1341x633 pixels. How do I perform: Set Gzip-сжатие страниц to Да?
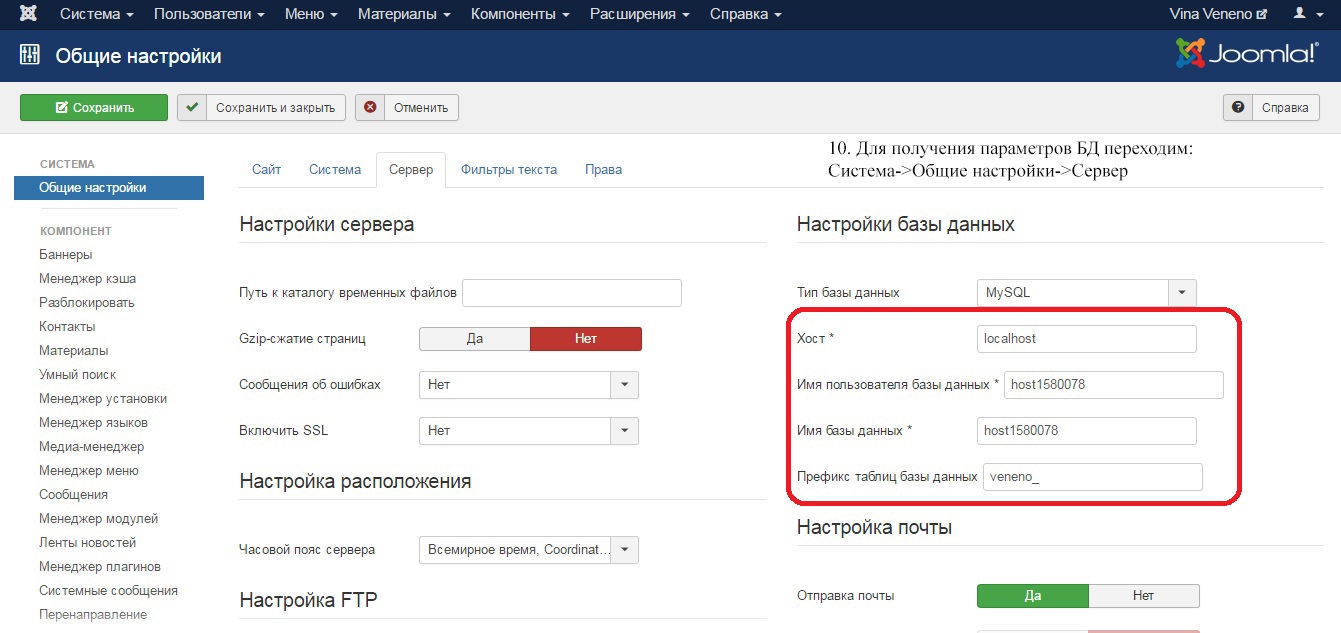(x=475, y=339)
